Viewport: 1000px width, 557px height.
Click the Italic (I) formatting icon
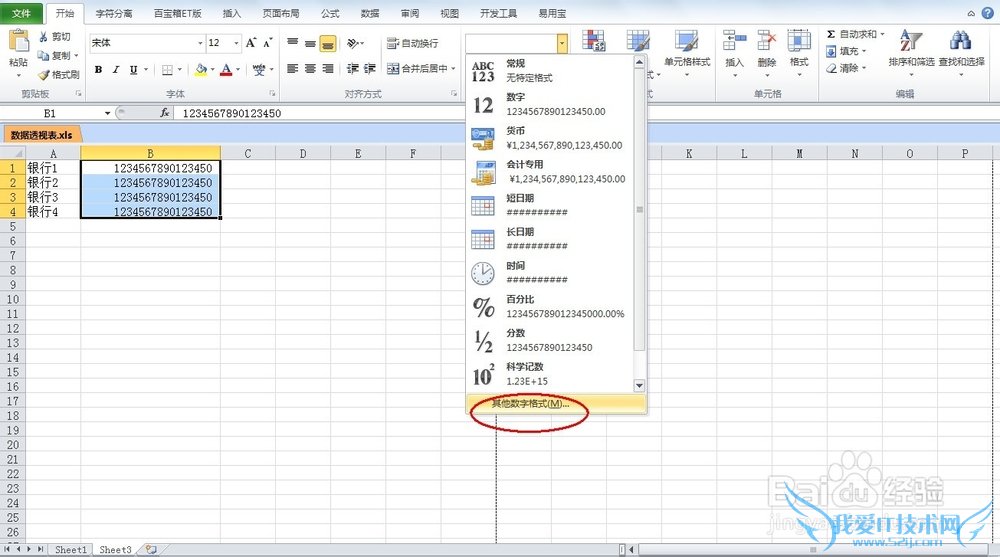116,70
